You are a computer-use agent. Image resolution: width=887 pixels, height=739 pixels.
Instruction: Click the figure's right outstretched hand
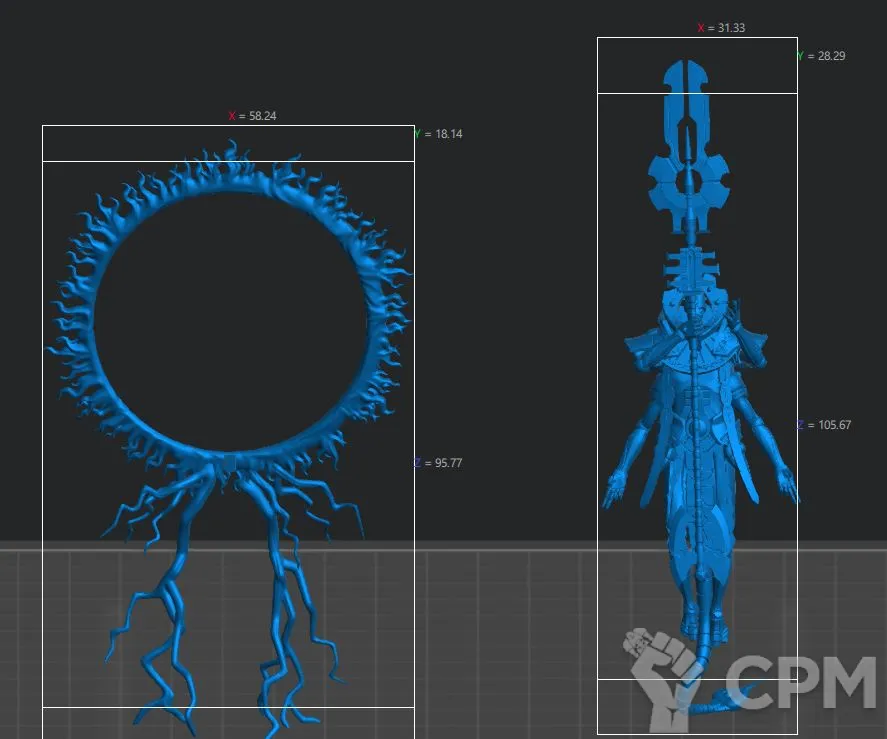(786, 488)
